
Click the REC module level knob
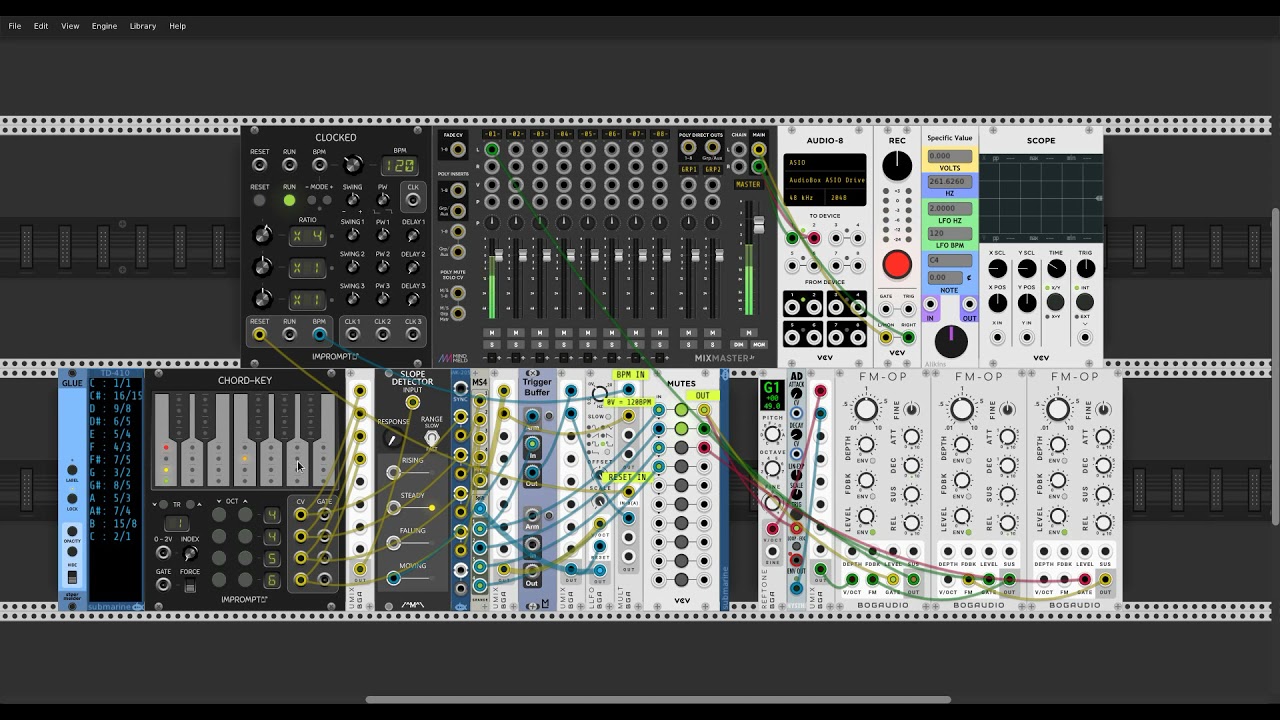tap(897, 166)
